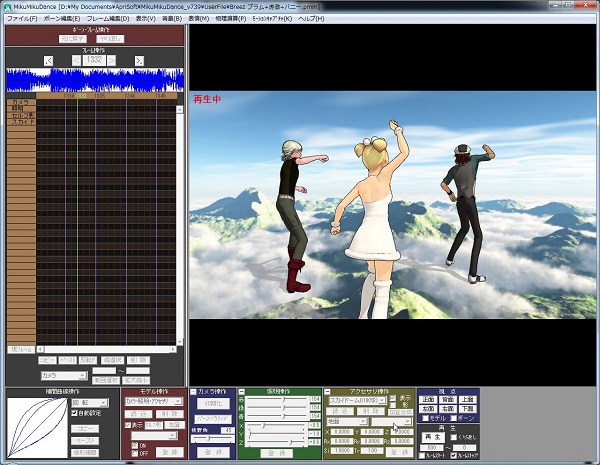Screen dimensions: 600x465
Task: Open the ボーン編集(E) menu
Action: [x=62, y=18]
